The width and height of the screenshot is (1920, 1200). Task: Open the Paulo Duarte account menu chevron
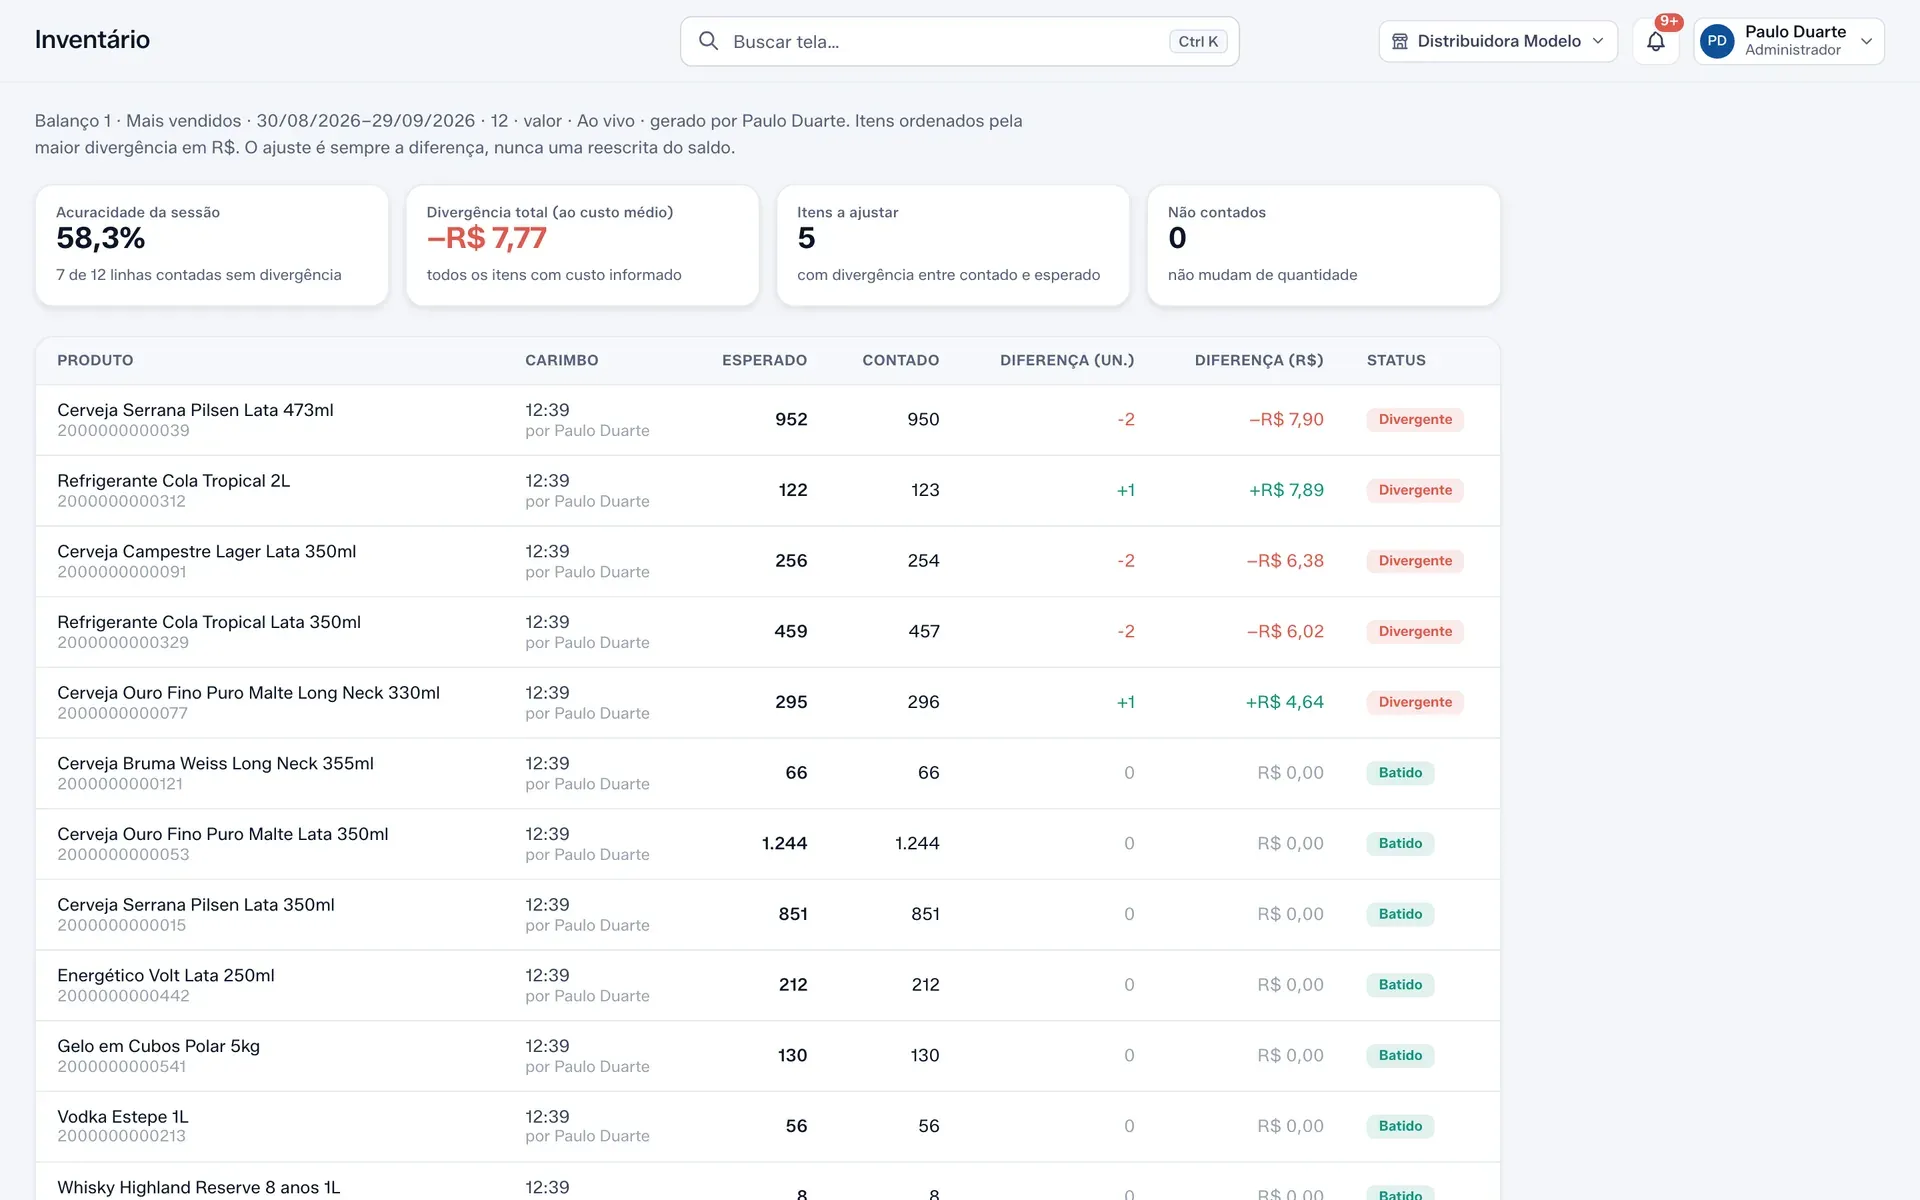[1866, 41]
